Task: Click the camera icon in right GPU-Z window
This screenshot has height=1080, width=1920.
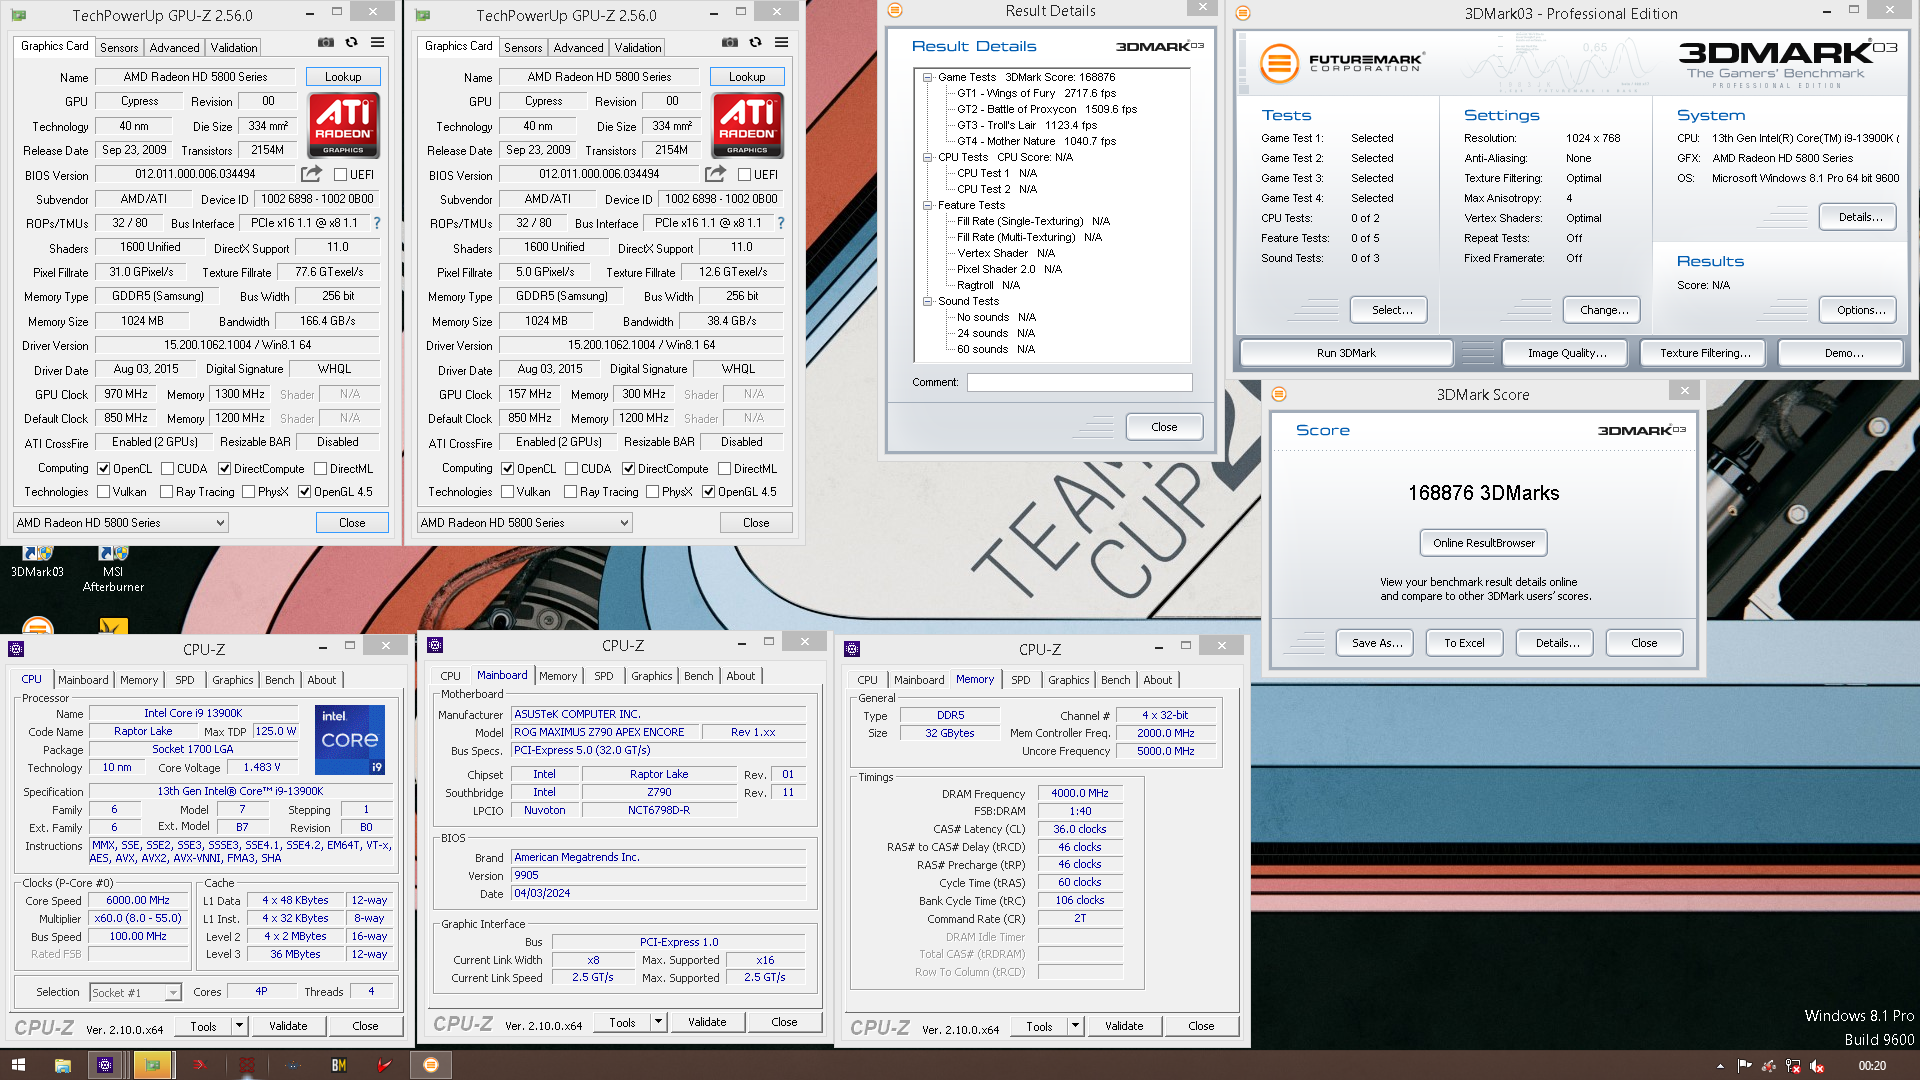Action: pyautogui.click(x=730, y=43)
